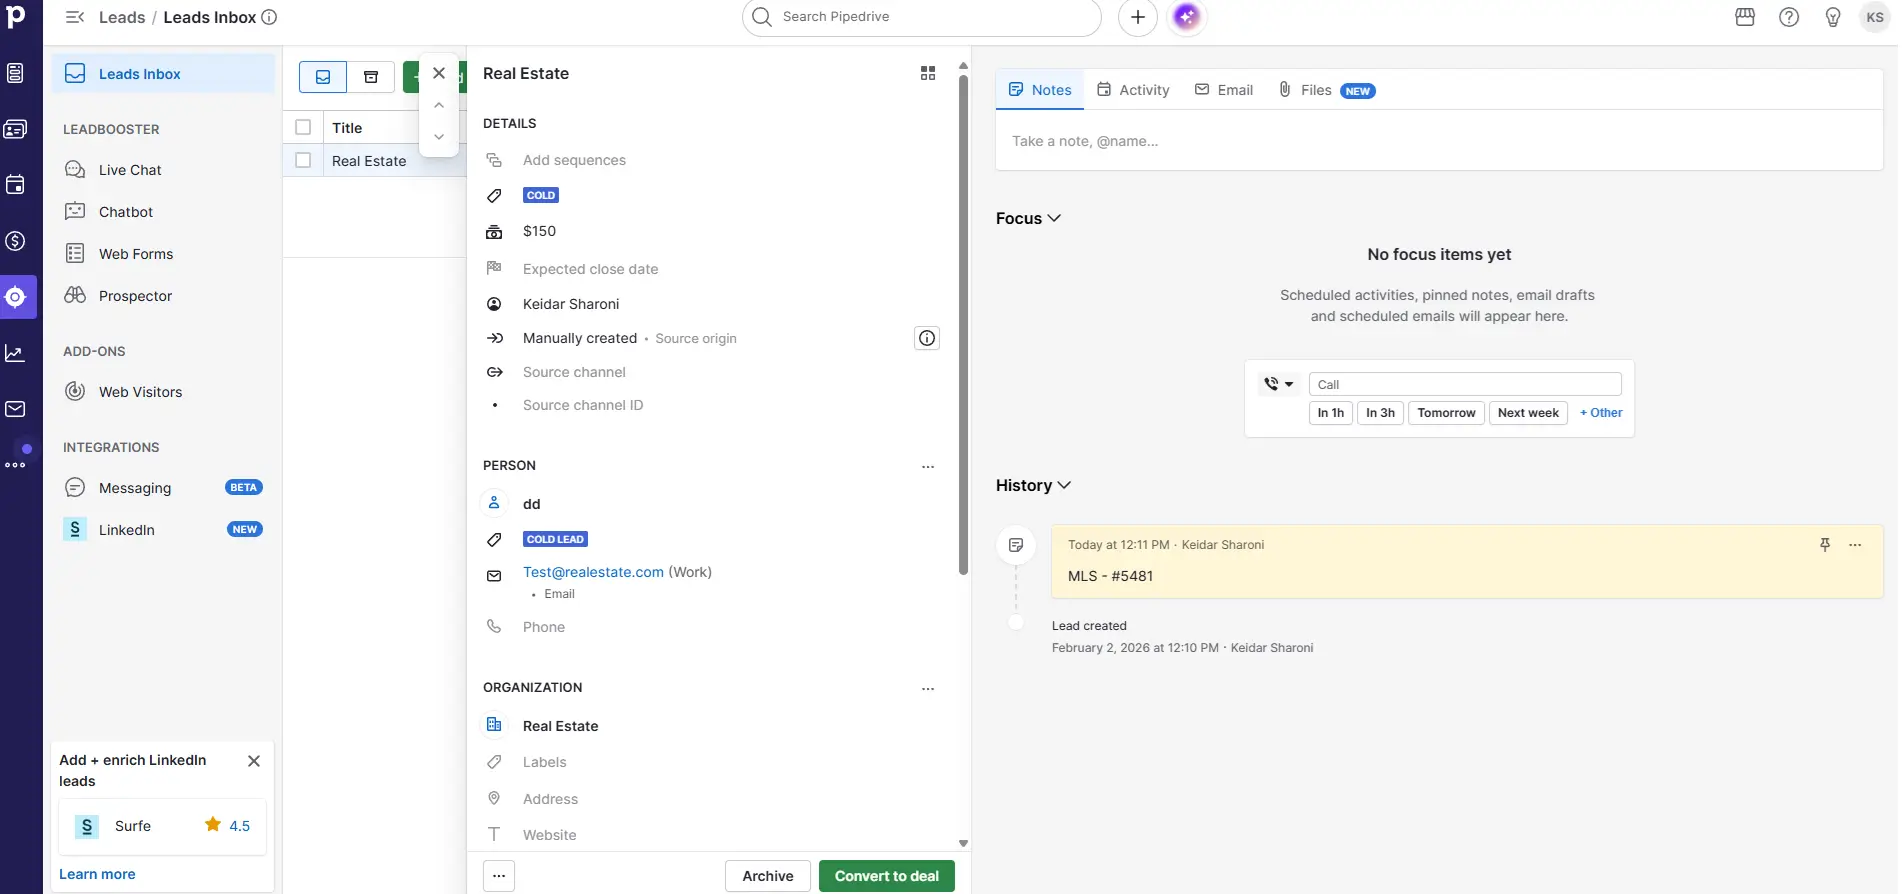Schedule call Next week
1902x894 pixels.
[x=1528, y=413]
